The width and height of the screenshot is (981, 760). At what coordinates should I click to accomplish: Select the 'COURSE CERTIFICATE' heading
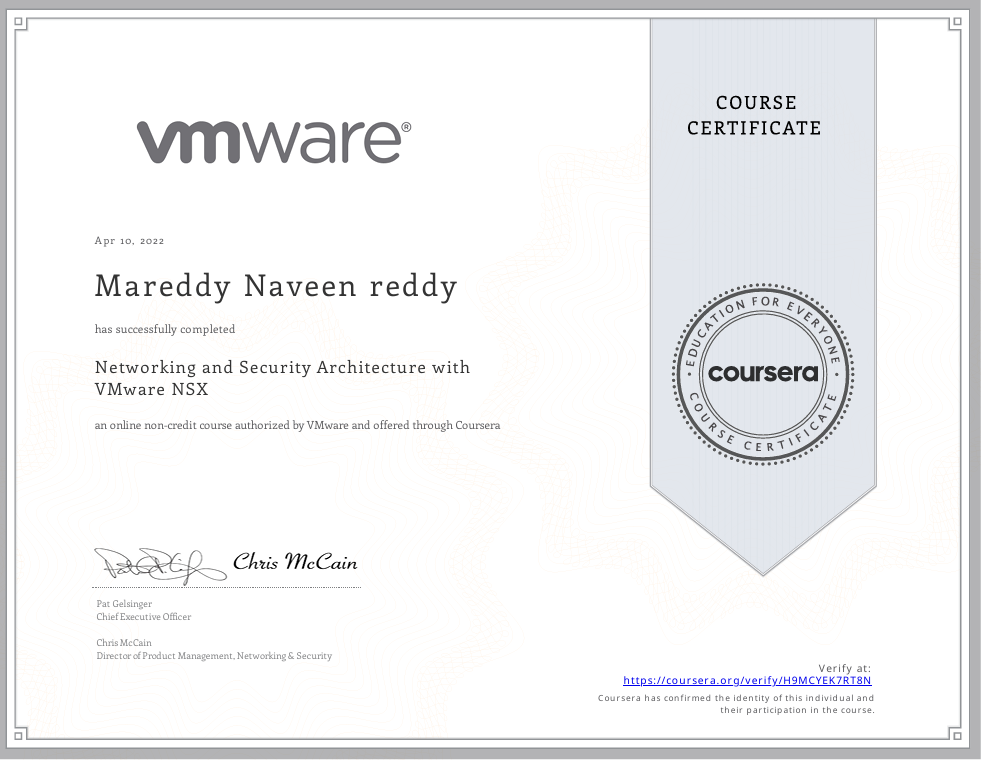[x=755, y=115]
